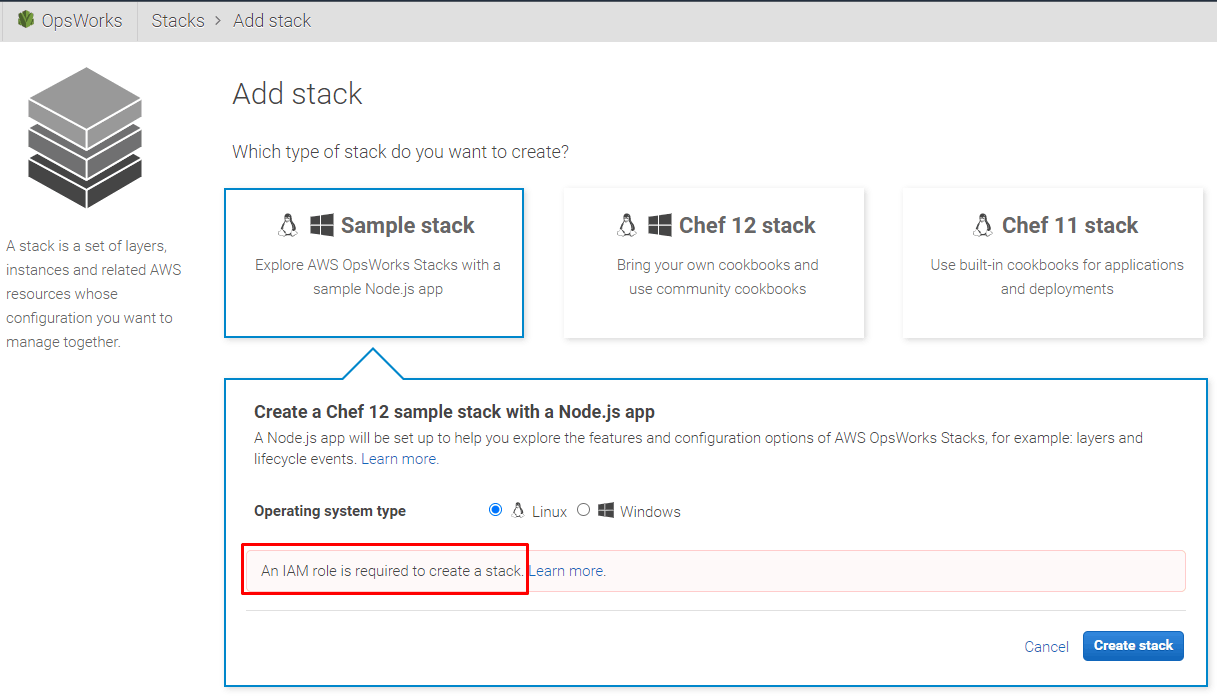Click penguin icon beside Linux radio option
The width and height of the screenshot is (1217, 696).
point(518,511)
